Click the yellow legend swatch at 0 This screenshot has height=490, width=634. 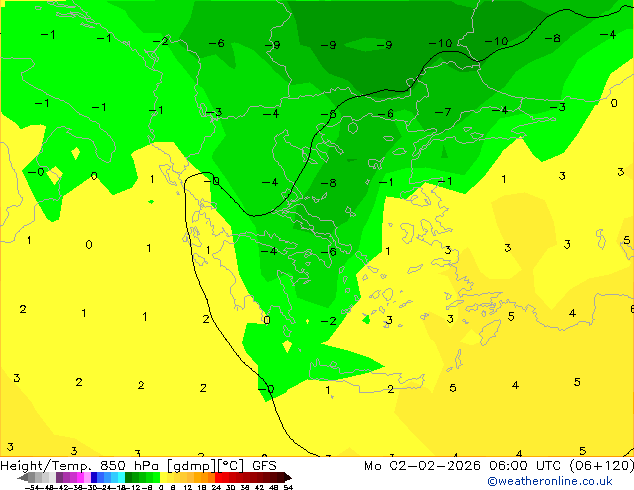point(163,477)
